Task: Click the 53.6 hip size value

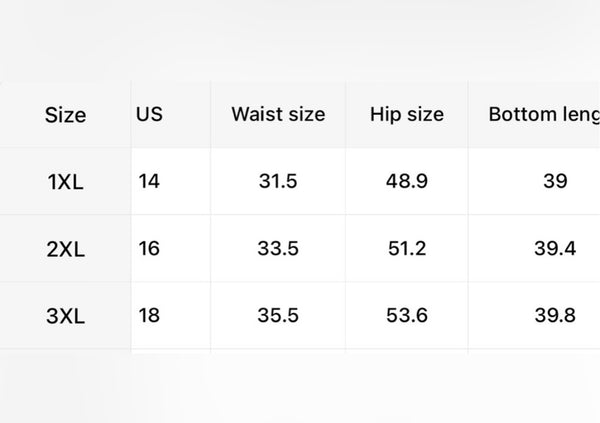Action: (407, 315)
